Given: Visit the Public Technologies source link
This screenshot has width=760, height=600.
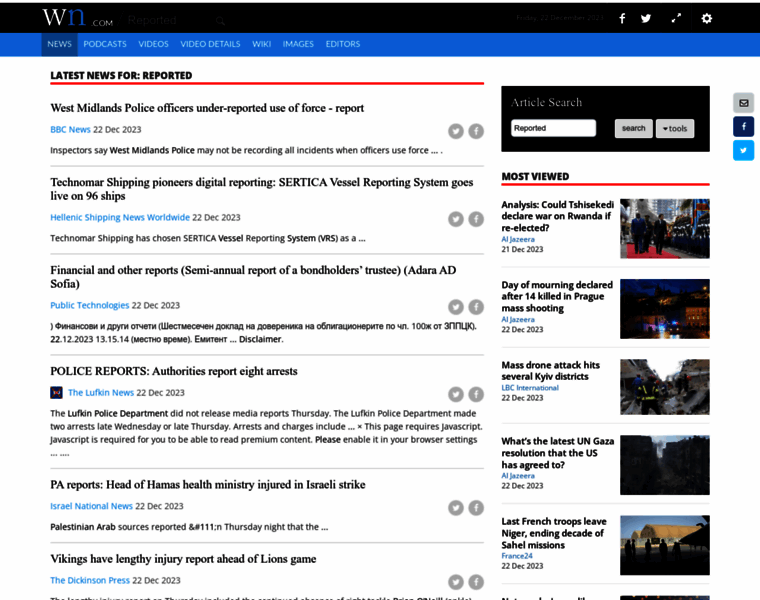Looking at the screenshot, I should [x=90, y=305].
